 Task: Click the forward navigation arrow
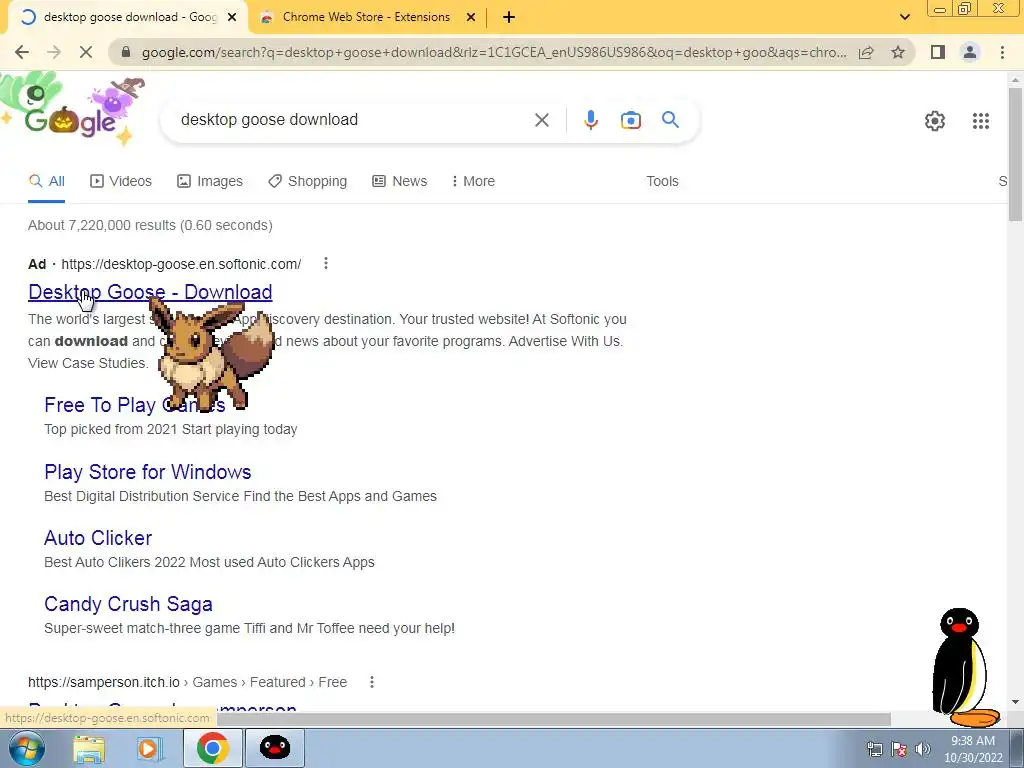54,52
